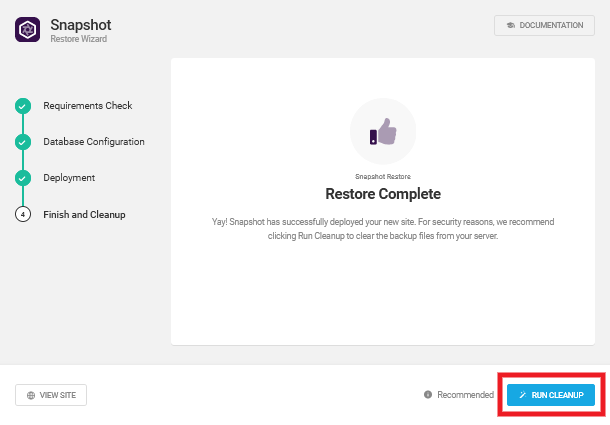The width and height of the screenshot is (610, 425).
Task: Click the 'Yay! Snapshot has successfully deployed' paragraph
Action: 383,229
